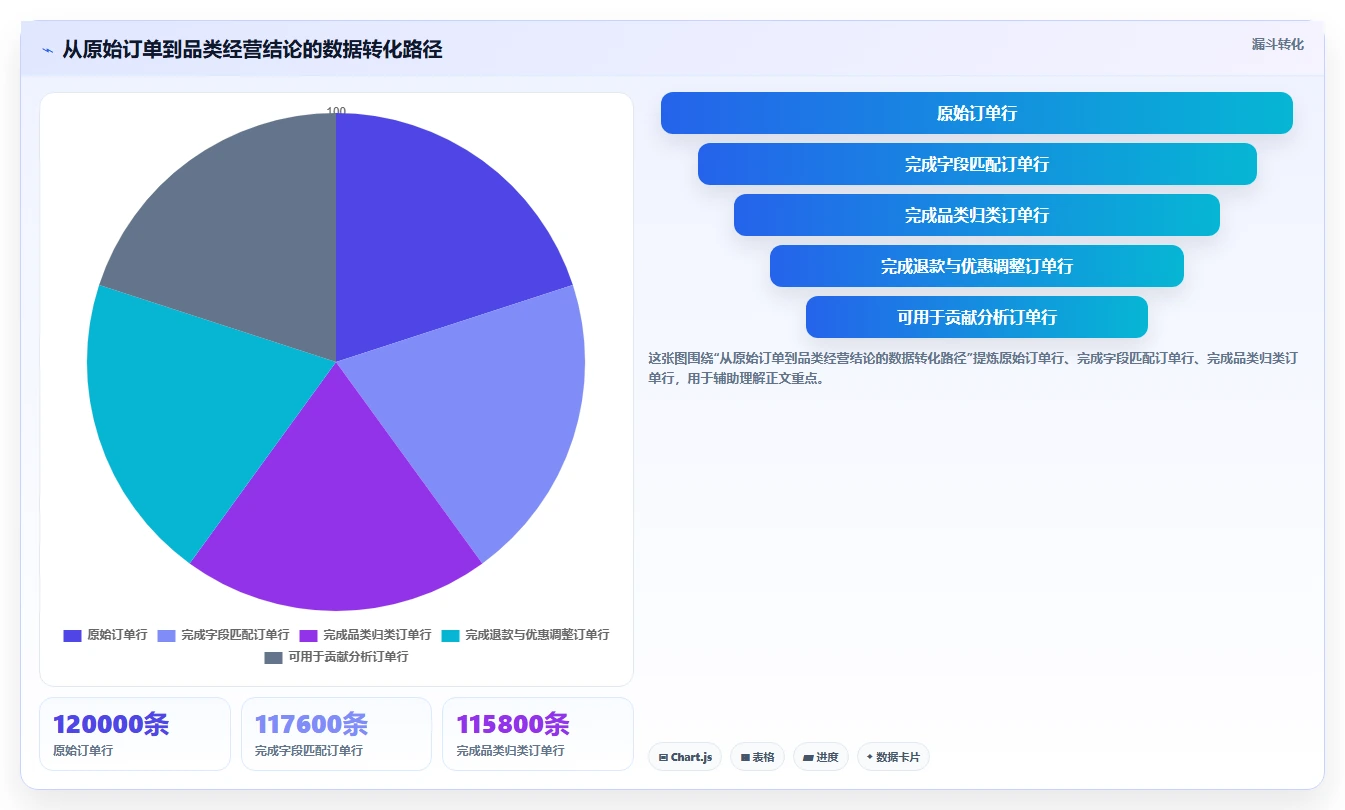The width and height of the screenshot is (1345, 810).
Task: Click the 完成退款与优惠调整订单行 funnel bar
Action: 977,266
